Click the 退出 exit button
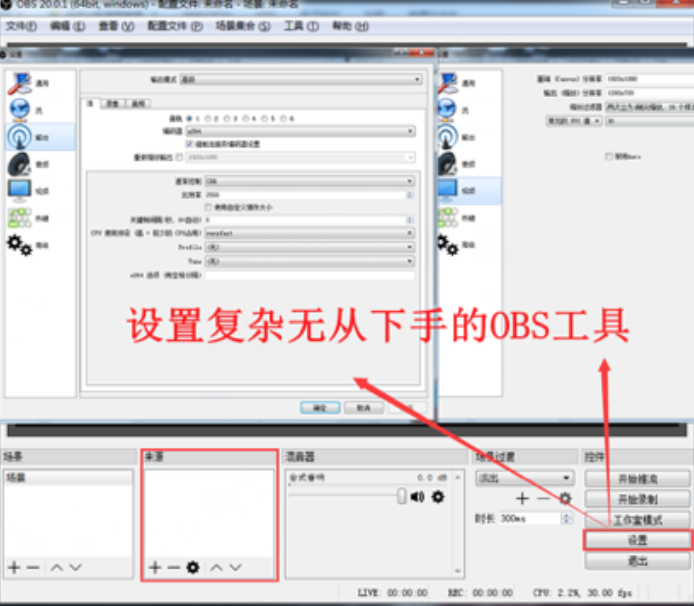694x606 pixels. (637, 561)
